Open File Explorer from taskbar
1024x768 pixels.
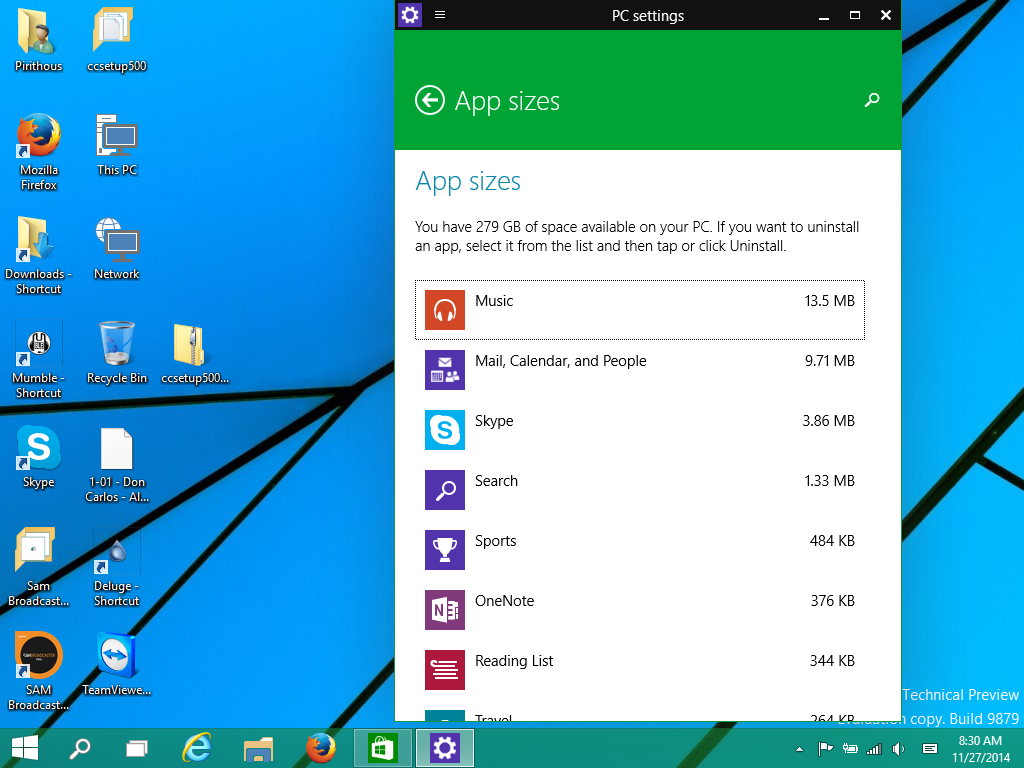point(258,748)
